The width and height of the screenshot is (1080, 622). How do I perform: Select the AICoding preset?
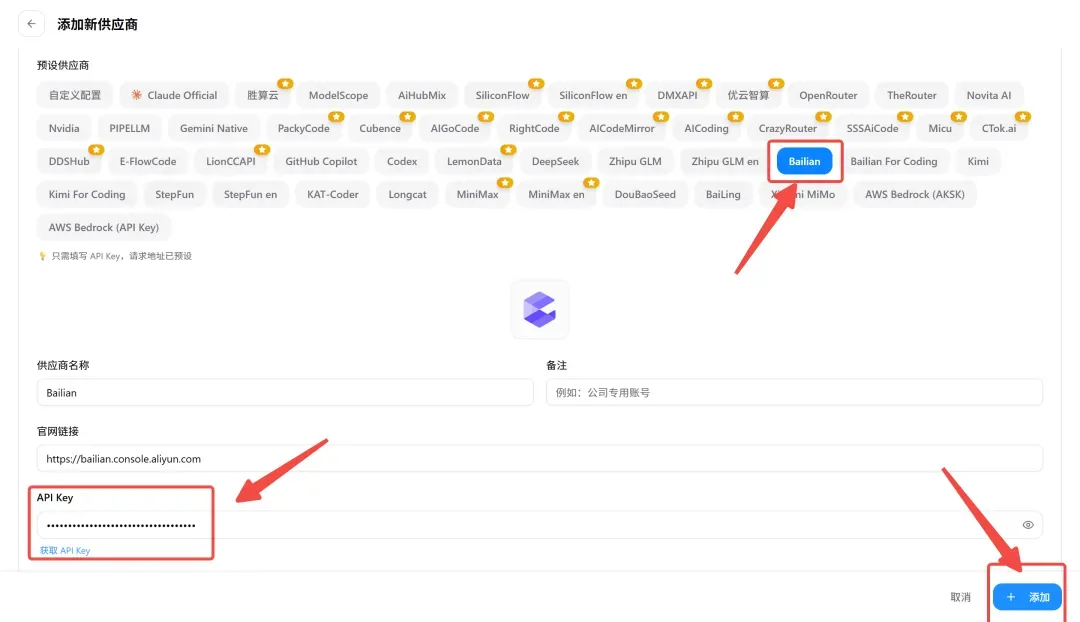[x=706, y=128]
